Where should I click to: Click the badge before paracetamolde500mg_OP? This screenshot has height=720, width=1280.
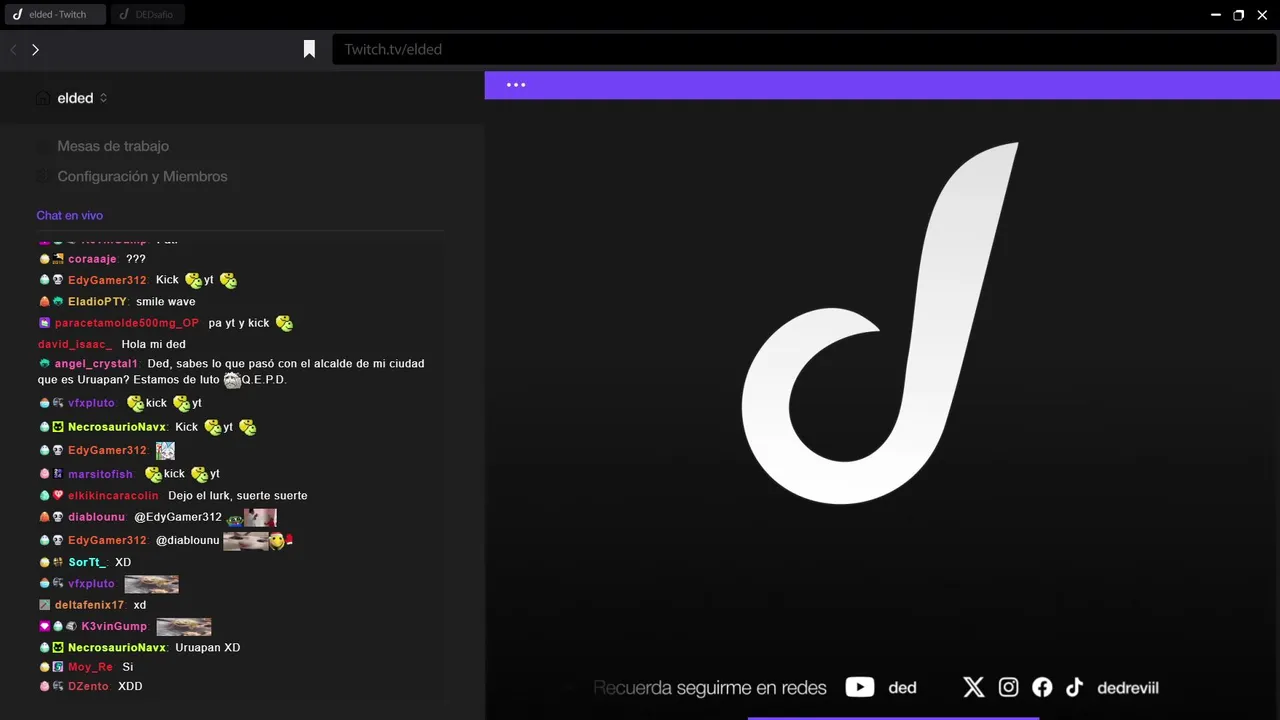44,323
